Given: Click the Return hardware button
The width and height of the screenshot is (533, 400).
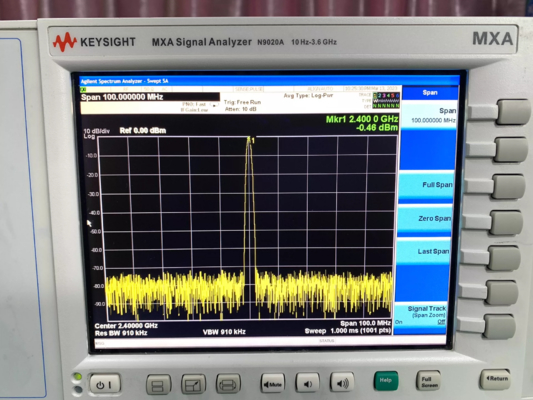Looking at the screenshot, I should (x=496, y=379).
